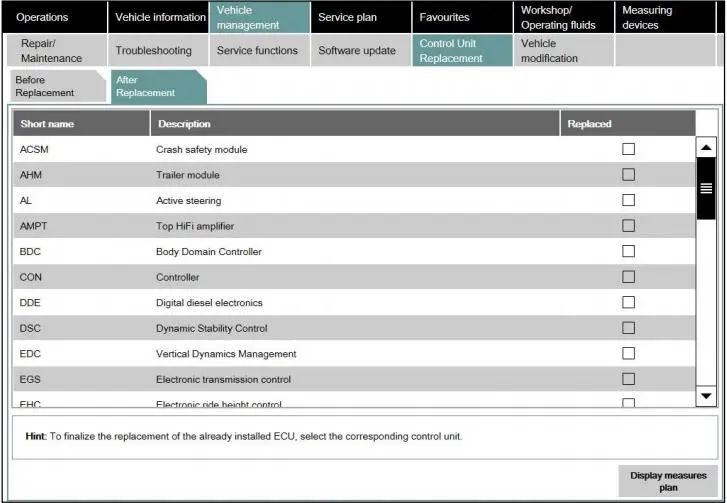Select Control Unit Replacement submenu
727x503 pixels.
(x=462, y=51)
